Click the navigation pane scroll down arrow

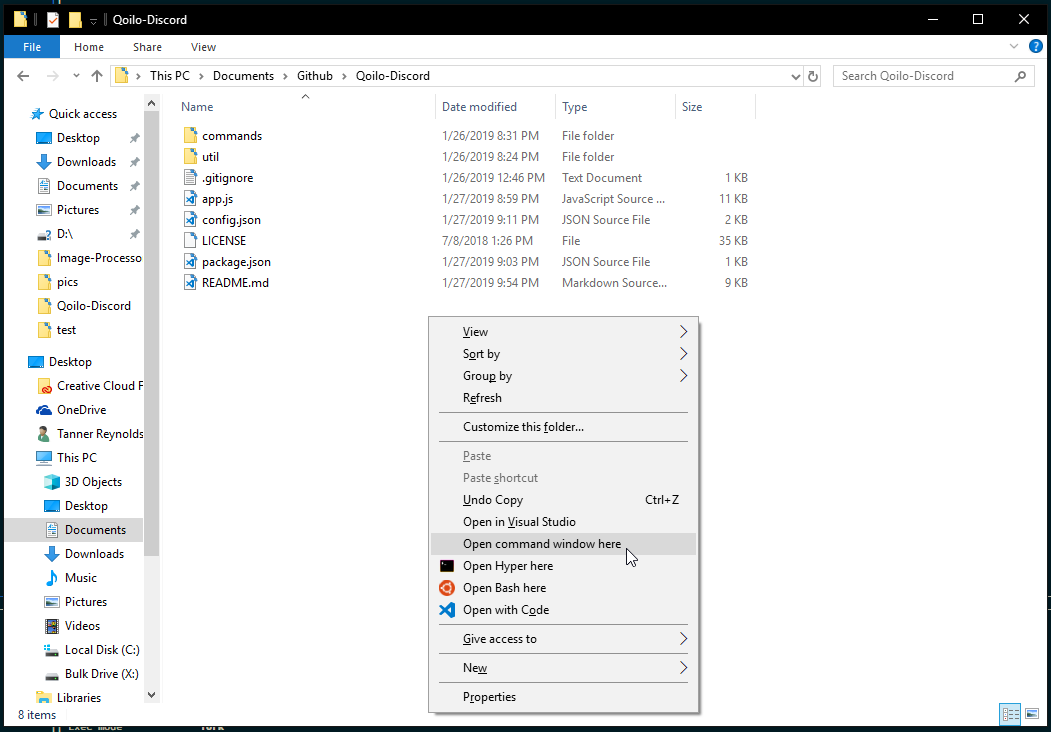[151, 695]
